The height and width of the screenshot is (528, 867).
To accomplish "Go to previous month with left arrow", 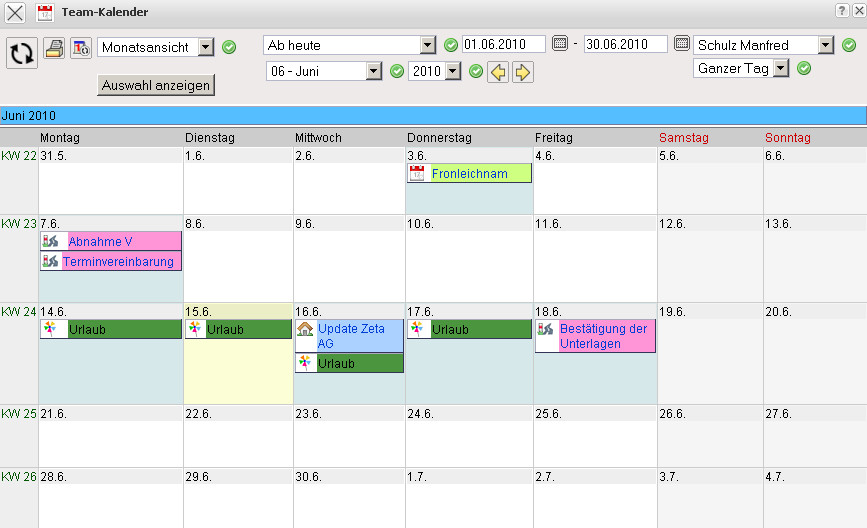I will pos(497,72).
